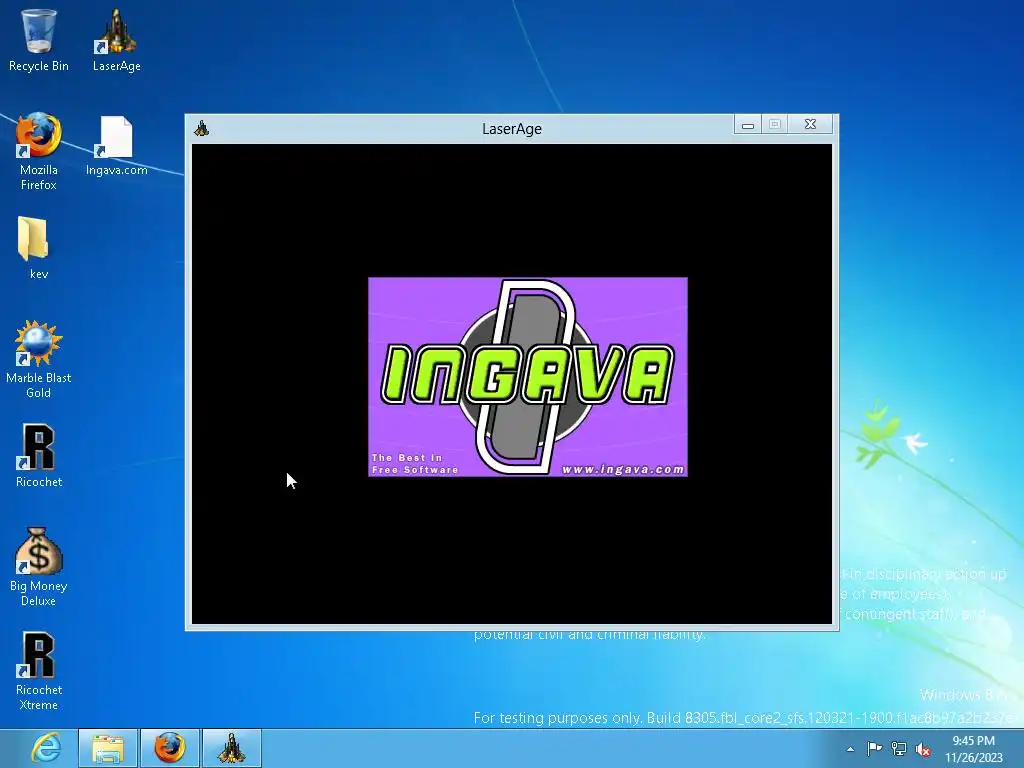Switch to Firefox in the taskbar
1024x768 pixels.
point(169,748)
